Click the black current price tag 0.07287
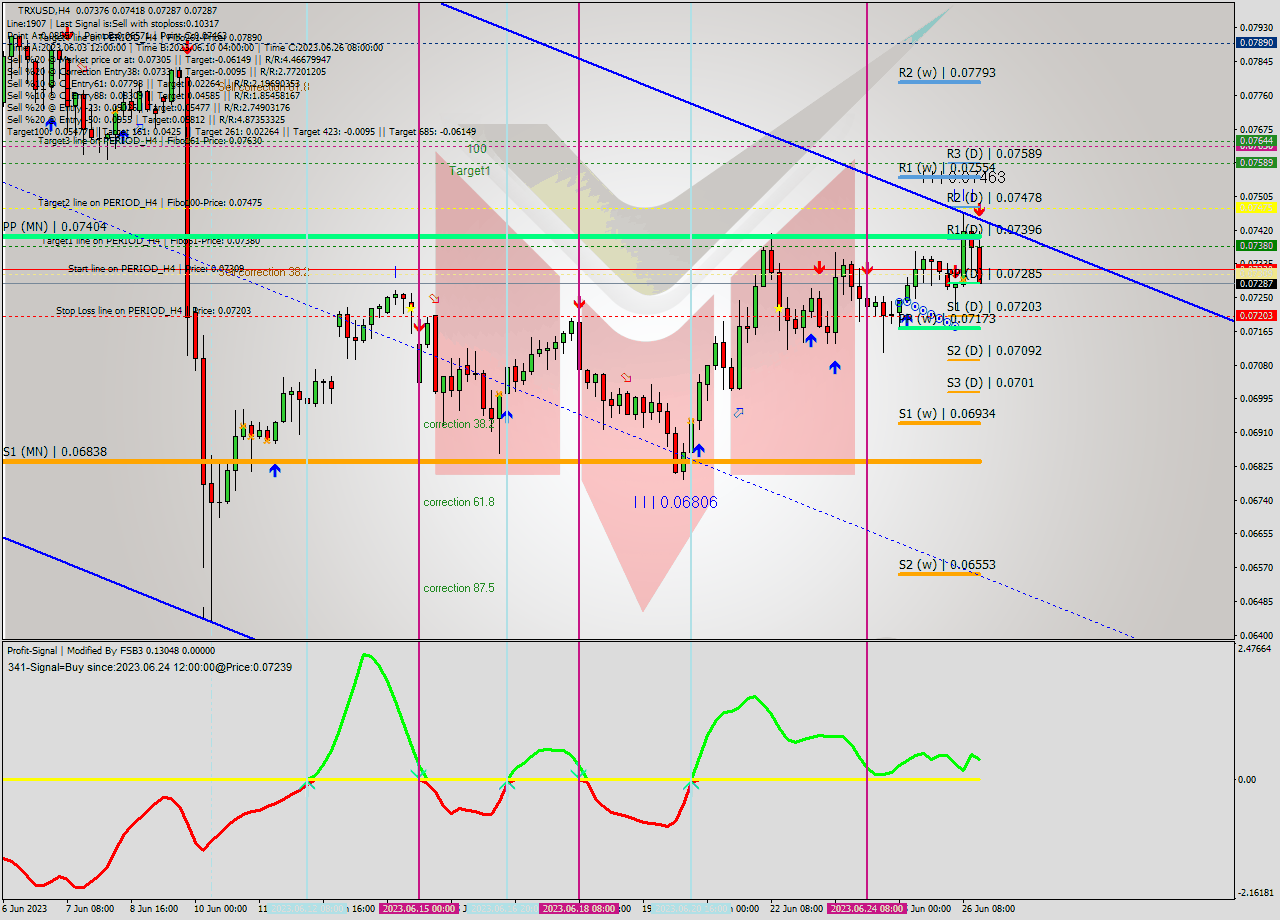 1255,283
